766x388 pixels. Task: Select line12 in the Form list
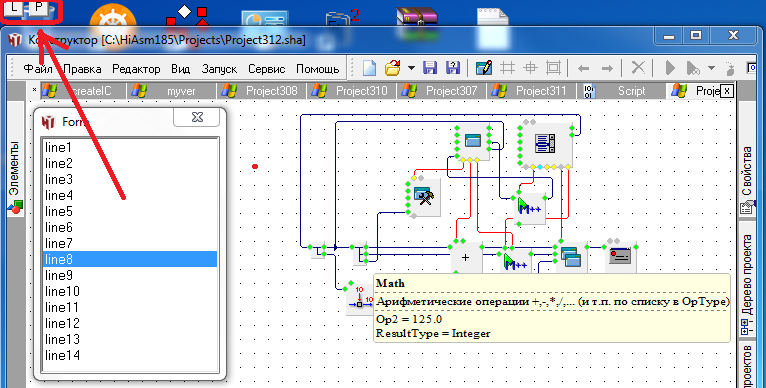click(130, 323)
